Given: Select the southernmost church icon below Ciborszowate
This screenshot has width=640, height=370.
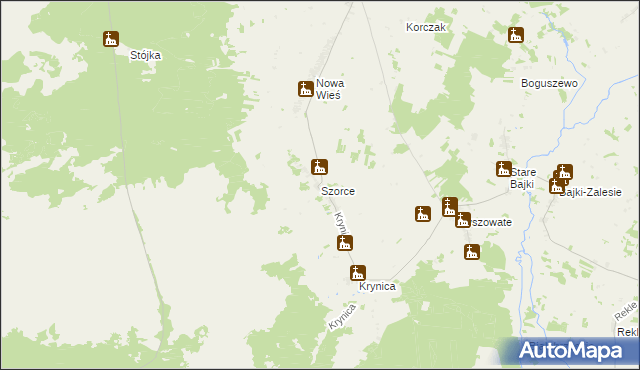Looking at the screenshot, I should point(472,252).
